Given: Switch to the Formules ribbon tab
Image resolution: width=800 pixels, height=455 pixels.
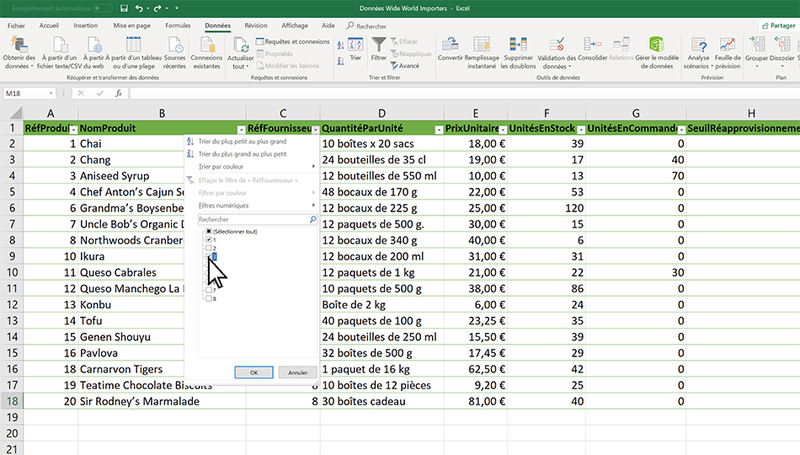Looking at the screenshot, I should click(x=177, y=24).
